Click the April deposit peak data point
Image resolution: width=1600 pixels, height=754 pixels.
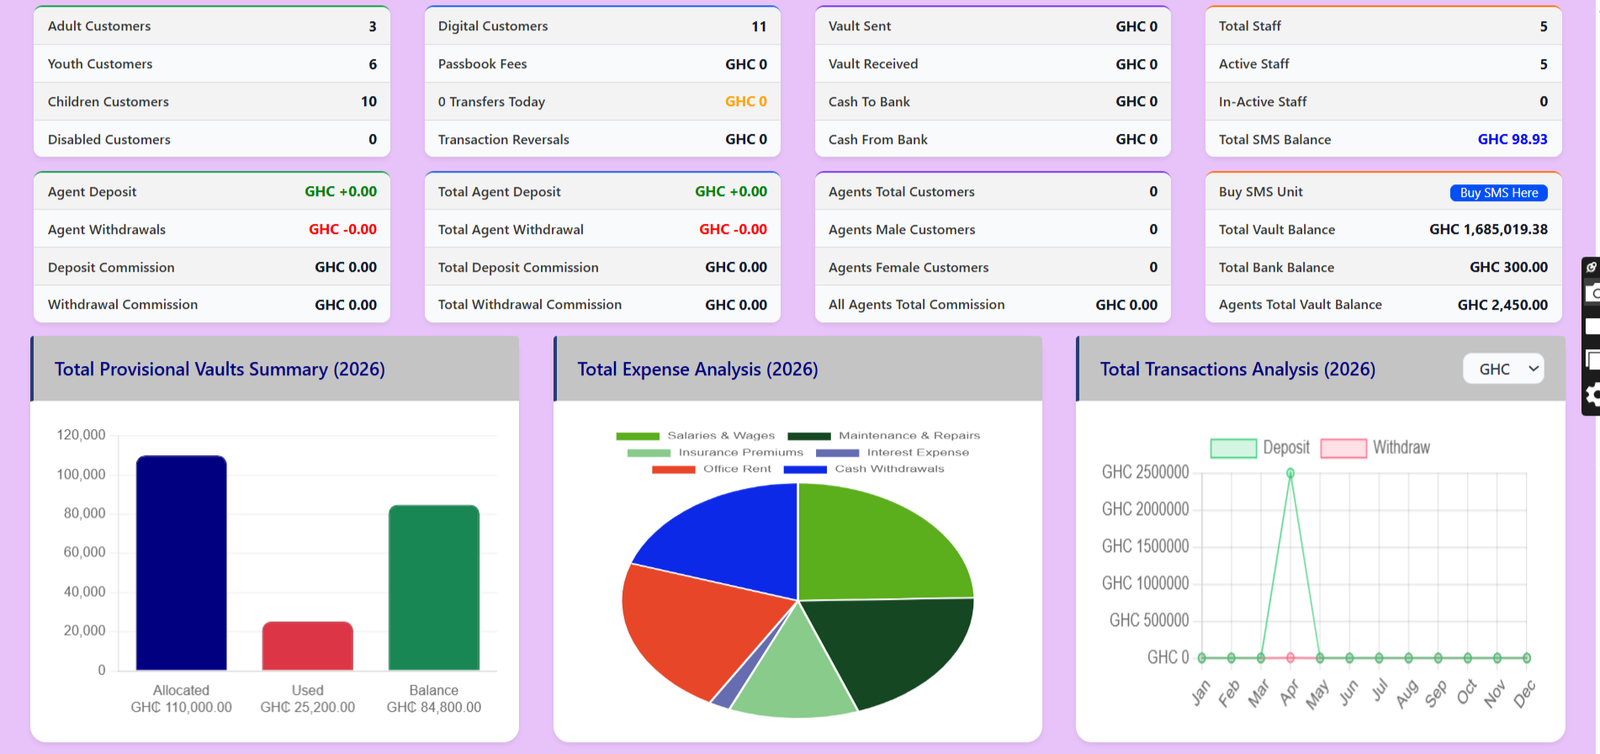point(1290,473)
